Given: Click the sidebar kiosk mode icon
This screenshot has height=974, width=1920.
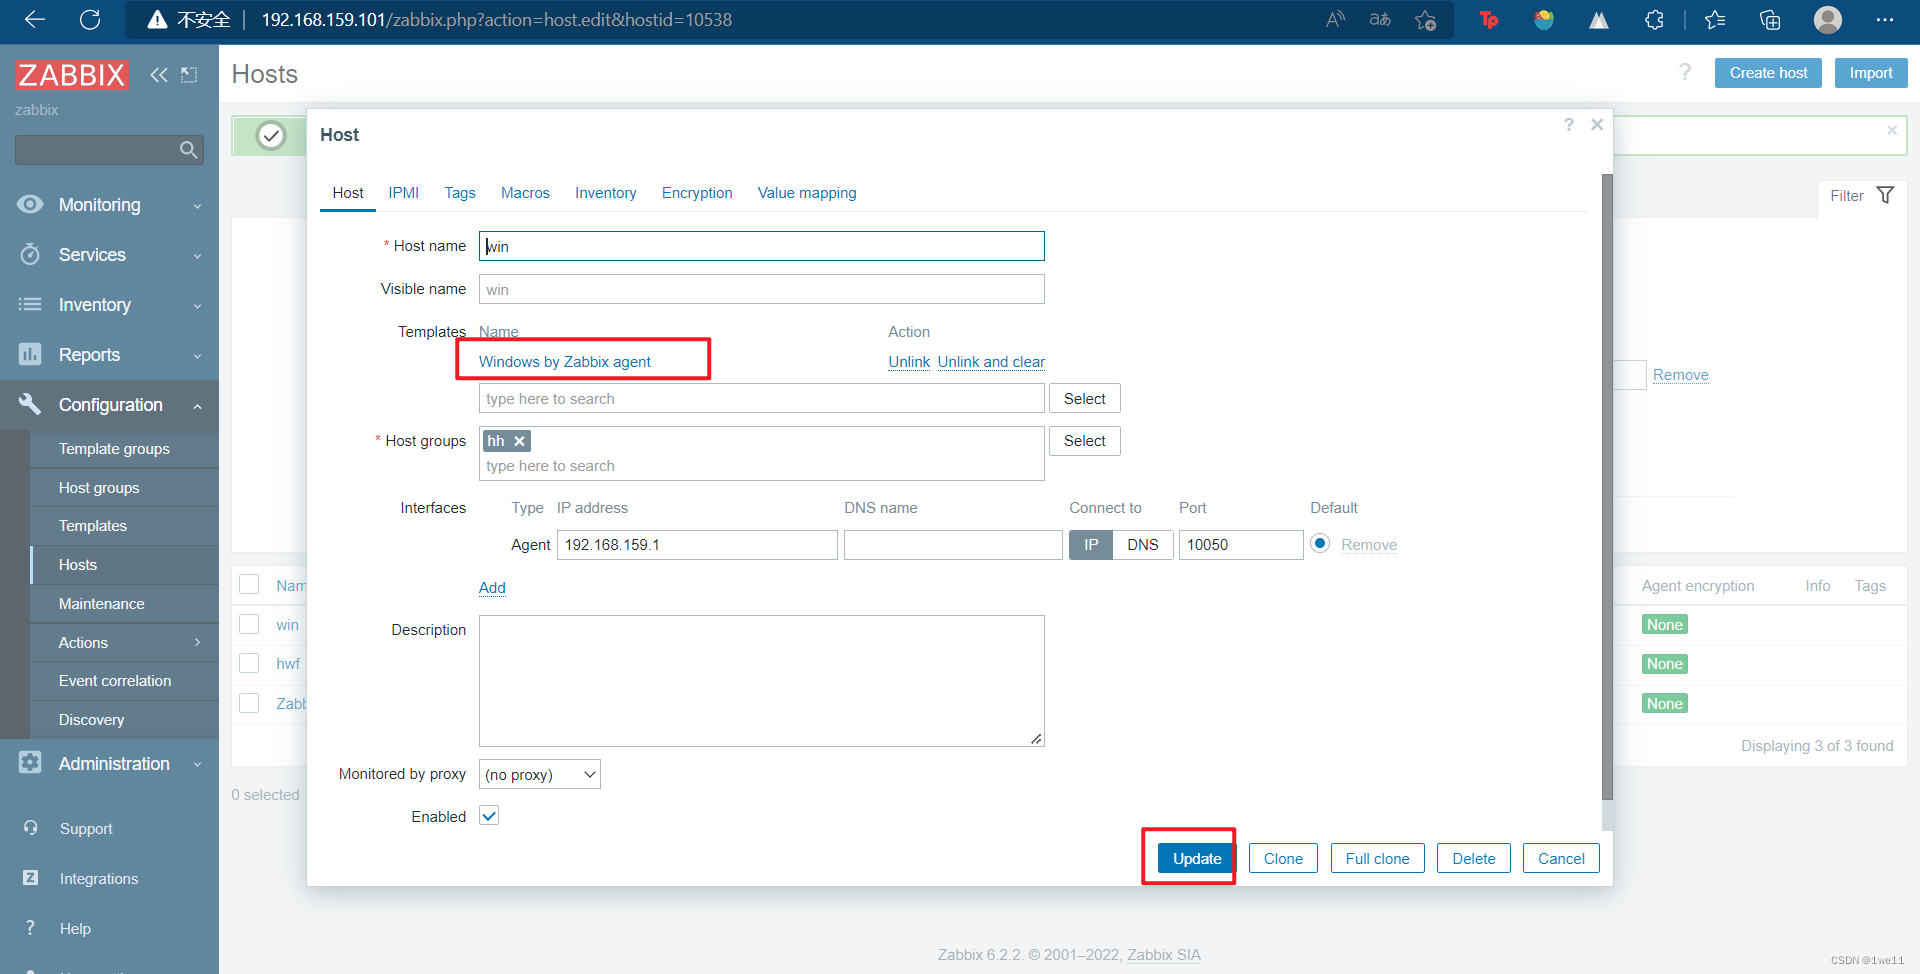Looking at the screenshot, I should coord(189,75).
